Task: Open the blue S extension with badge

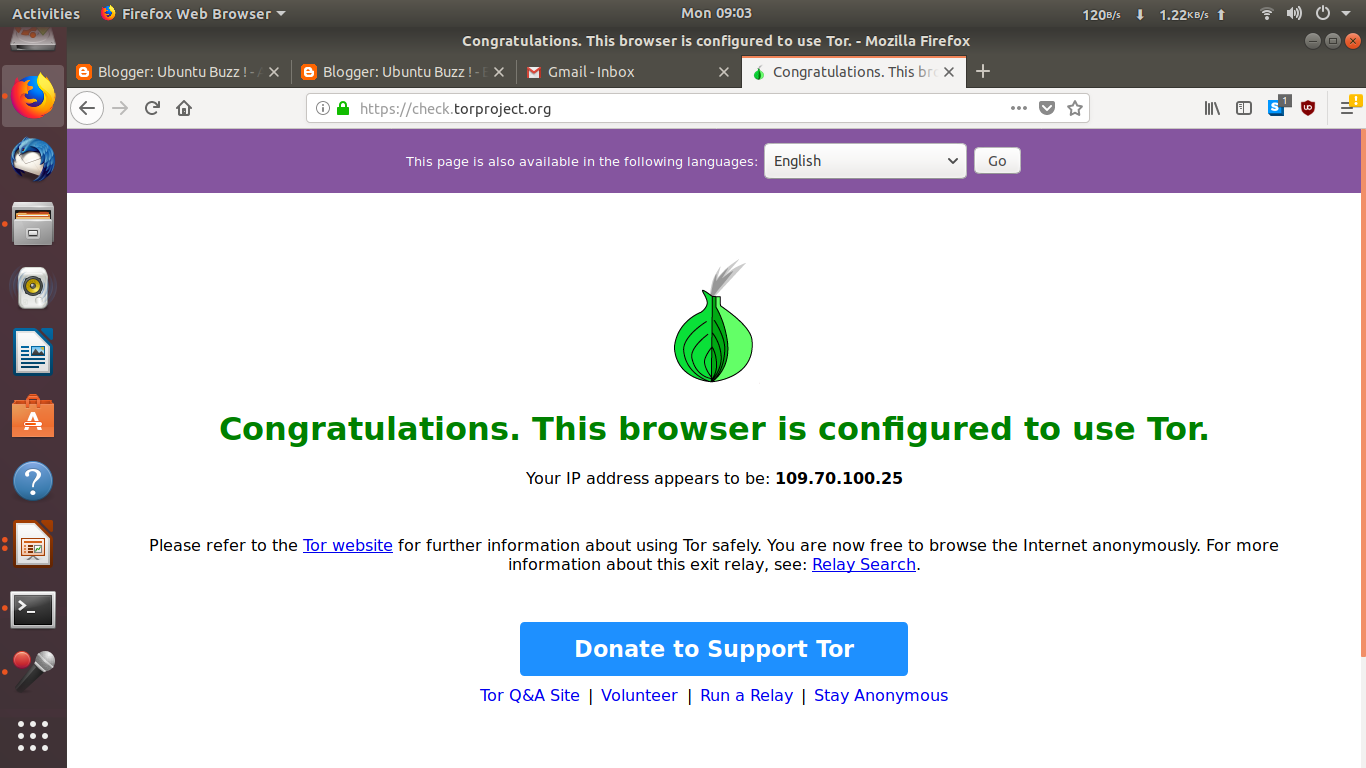Action: coord(1279,106)
